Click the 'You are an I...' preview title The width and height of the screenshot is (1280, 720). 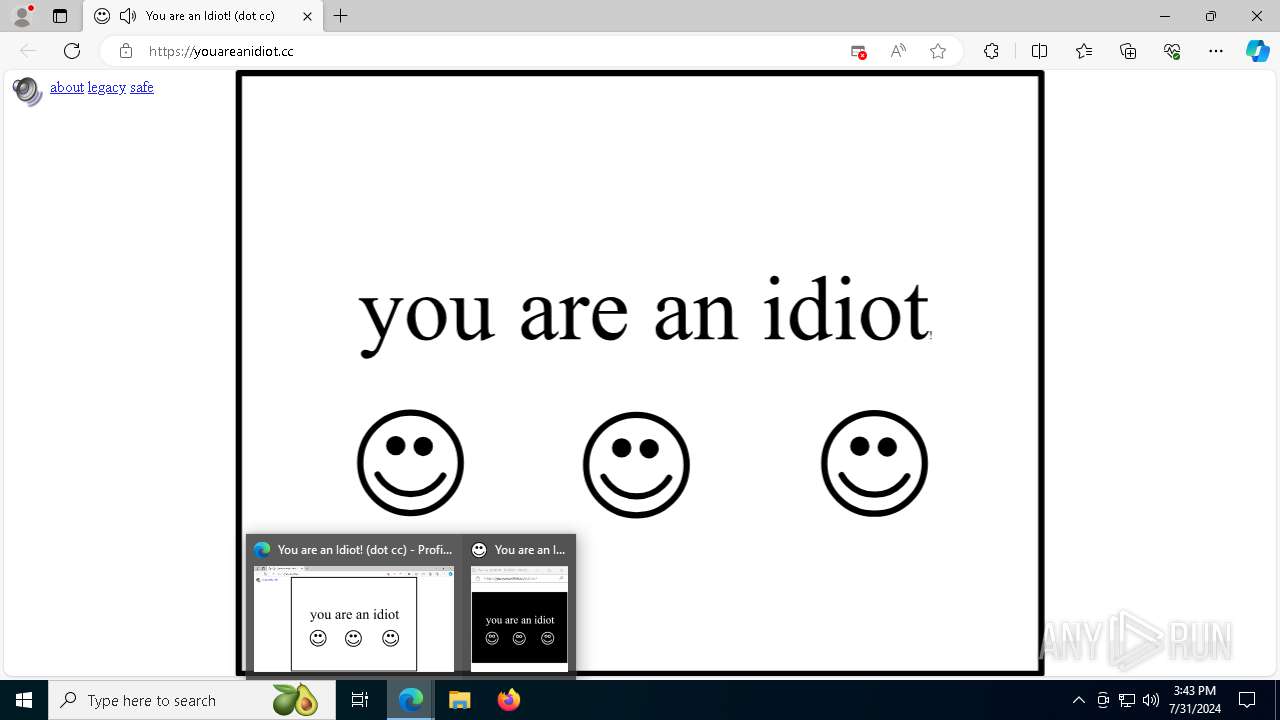point(530,549)
